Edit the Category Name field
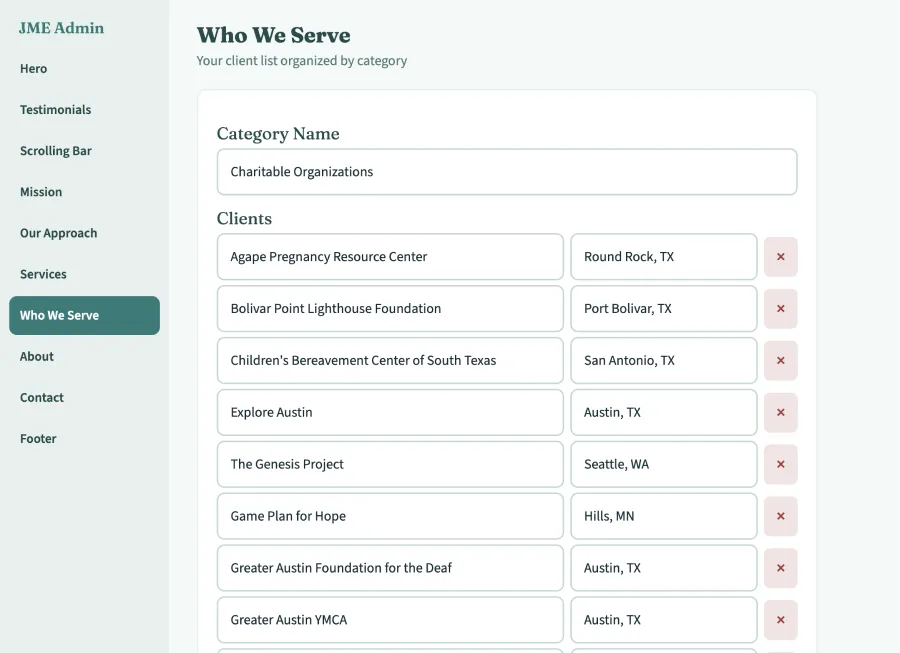The width and height of the screenshot is (900, 653). click(x=507, y=171)
